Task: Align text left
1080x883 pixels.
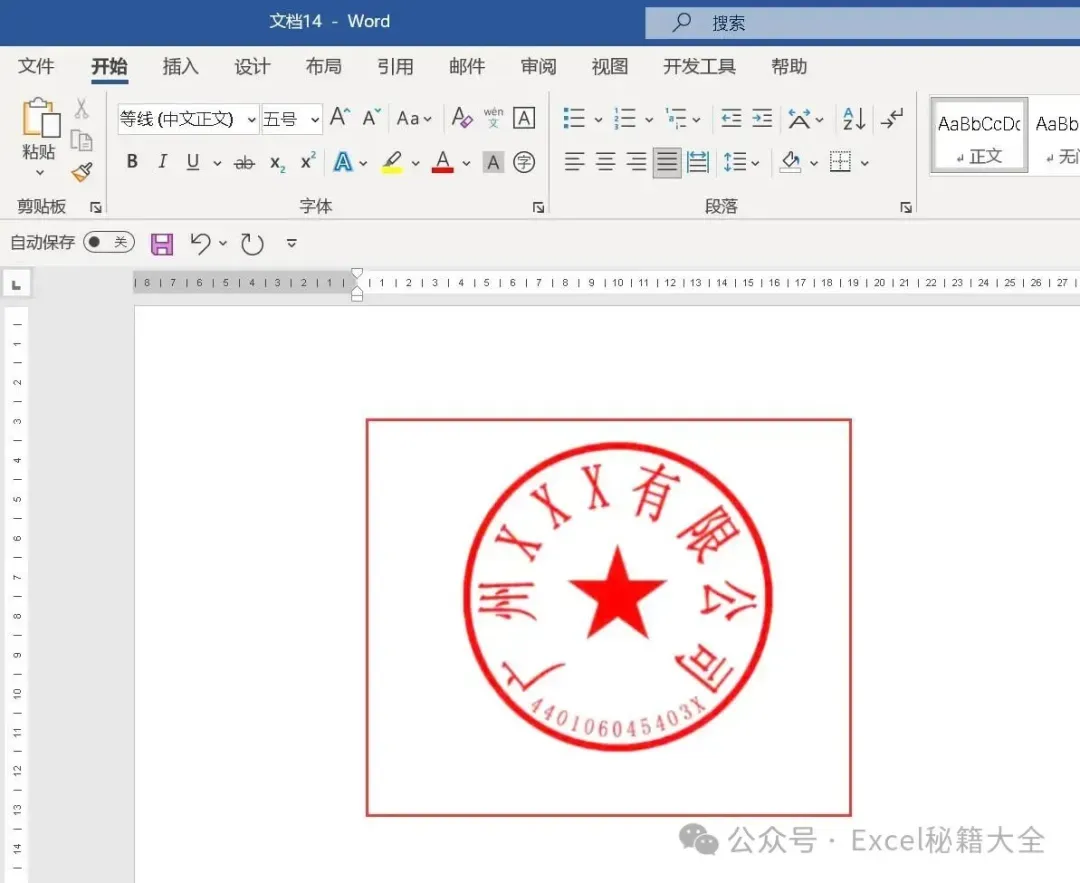Action: pos(574,163)
